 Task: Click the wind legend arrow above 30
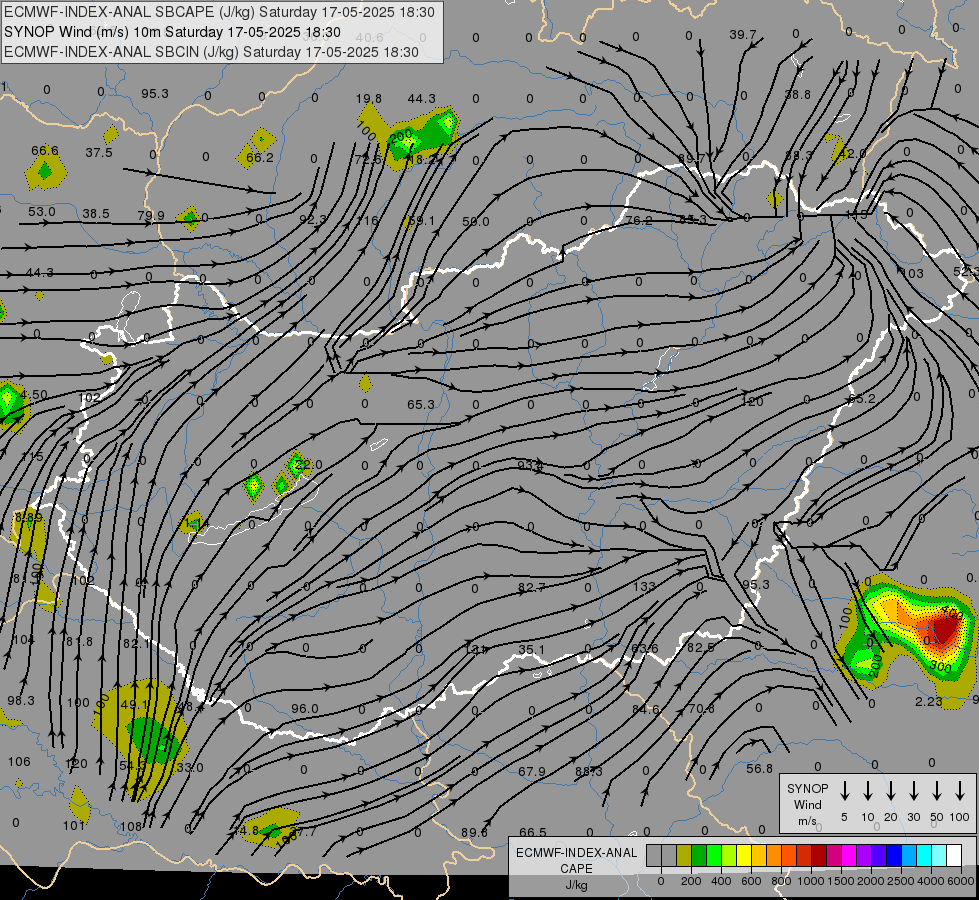[913, 791]
